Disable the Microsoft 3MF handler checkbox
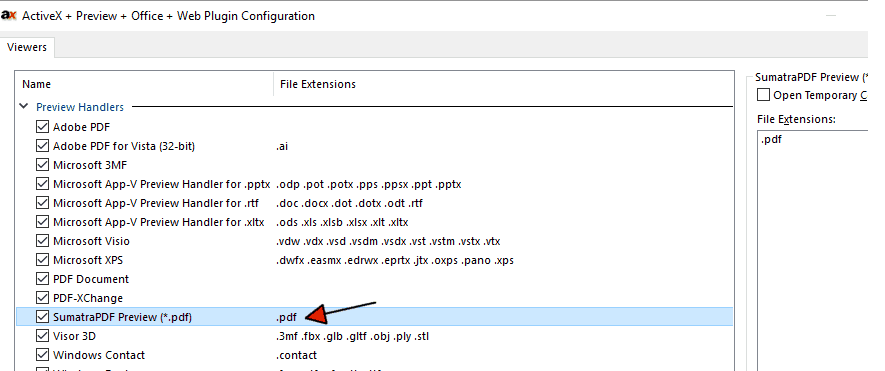This screenshot has height=371, width=885. (x=42, y=165)
